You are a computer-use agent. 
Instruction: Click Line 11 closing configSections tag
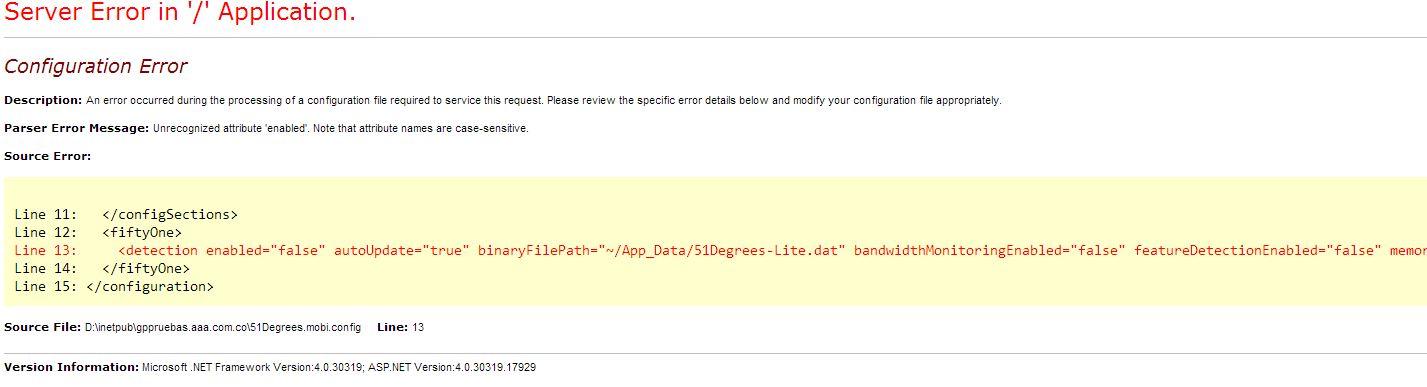click(x=170, y=214)
